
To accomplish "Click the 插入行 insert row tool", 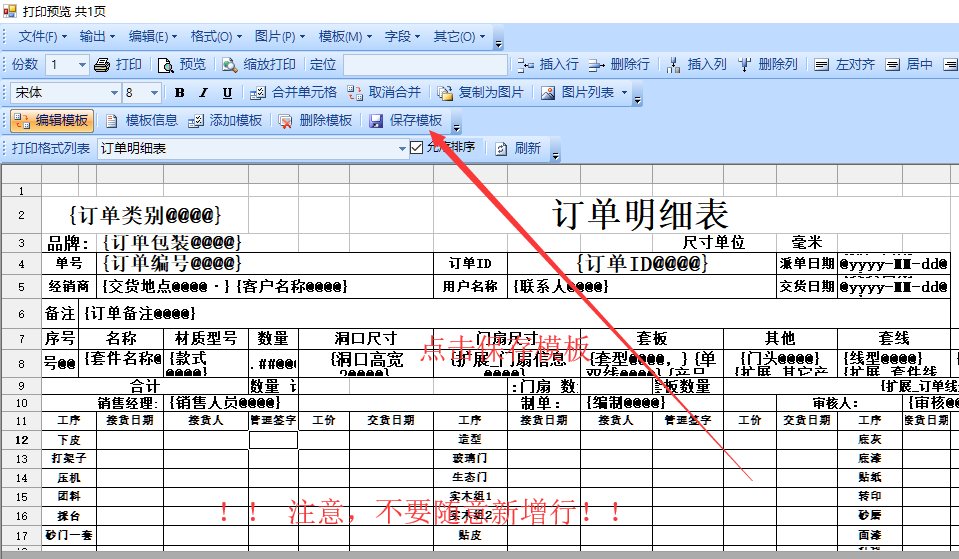I will click(x=548, y=65).
